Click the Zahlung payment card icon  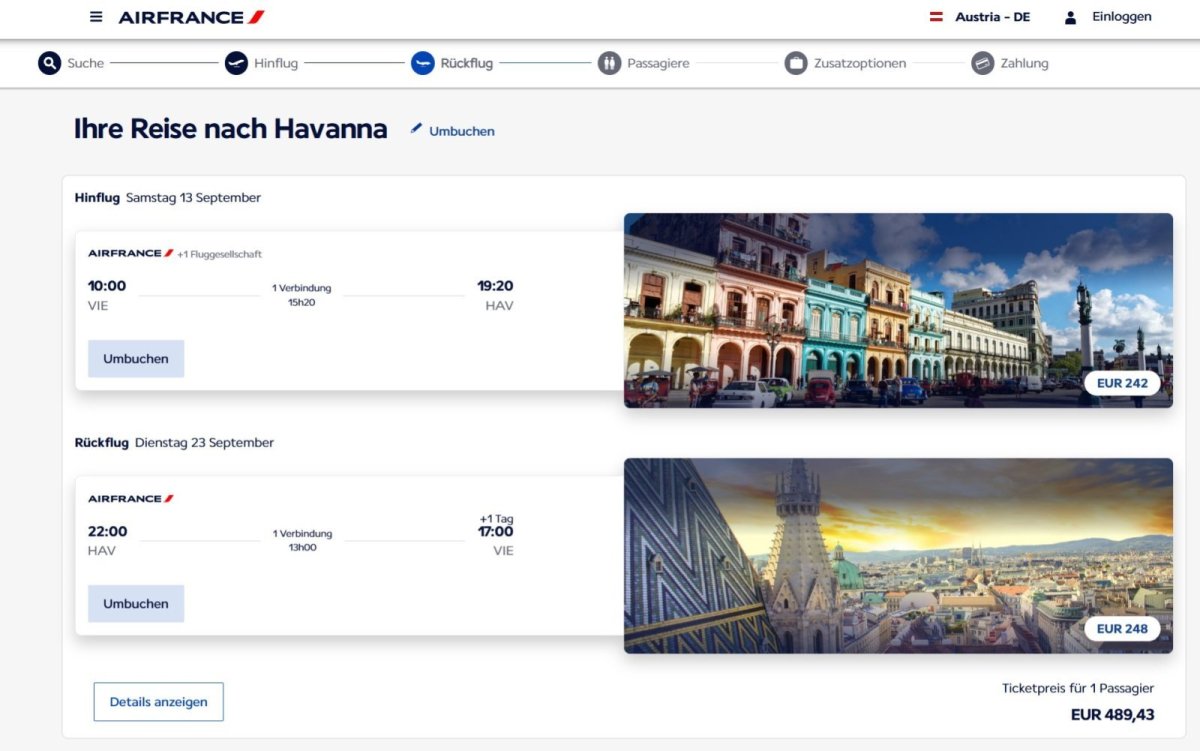click(x=982, y=63)
